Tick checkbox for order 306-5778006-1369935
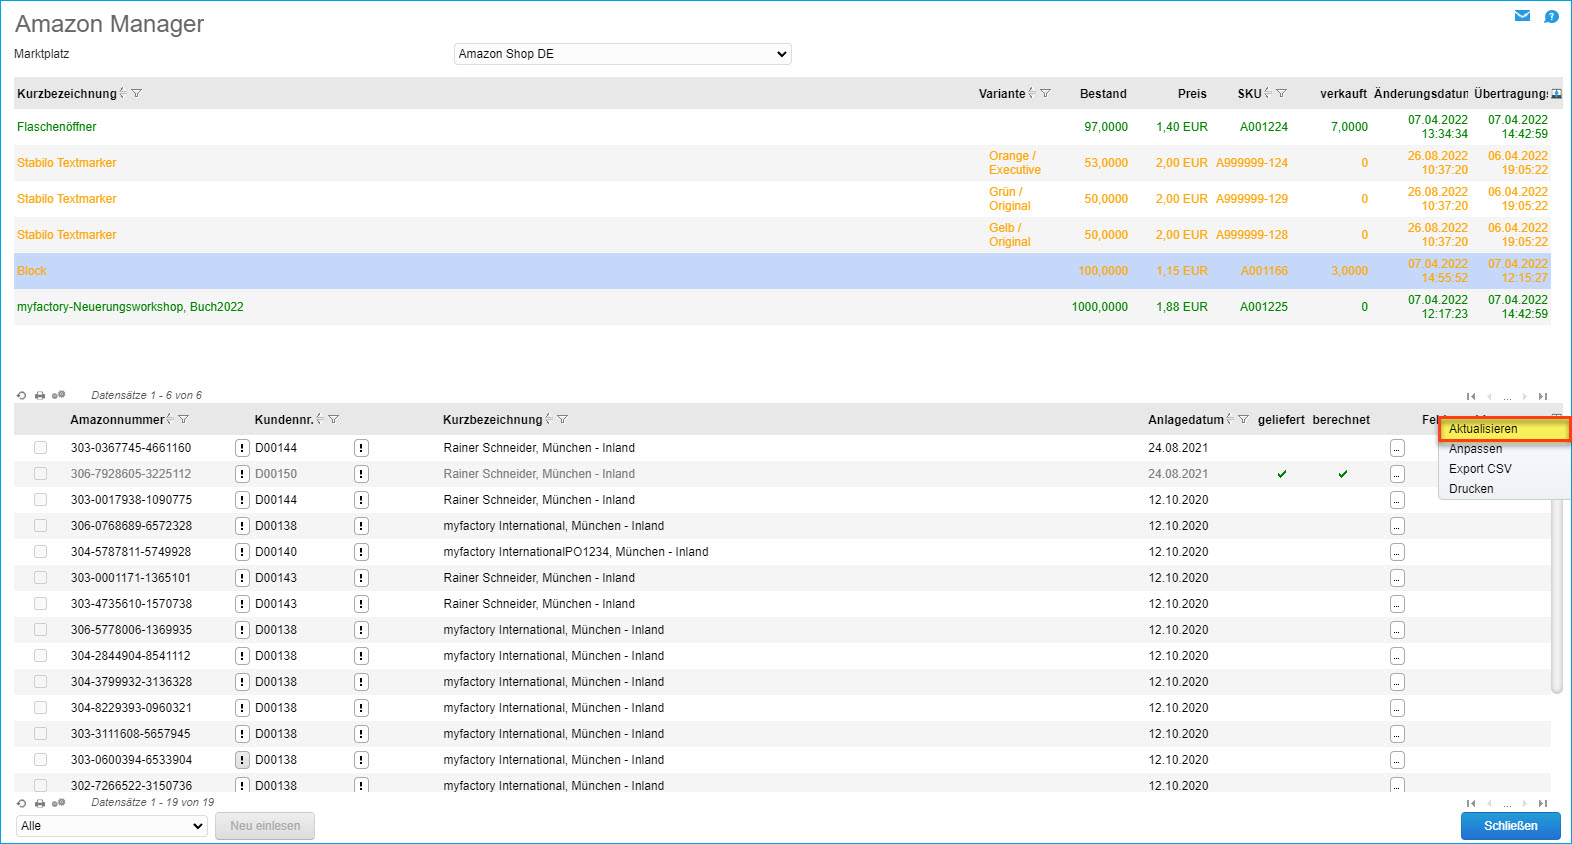This screenshot has height=844, width=1572. (x=40, y=630)
